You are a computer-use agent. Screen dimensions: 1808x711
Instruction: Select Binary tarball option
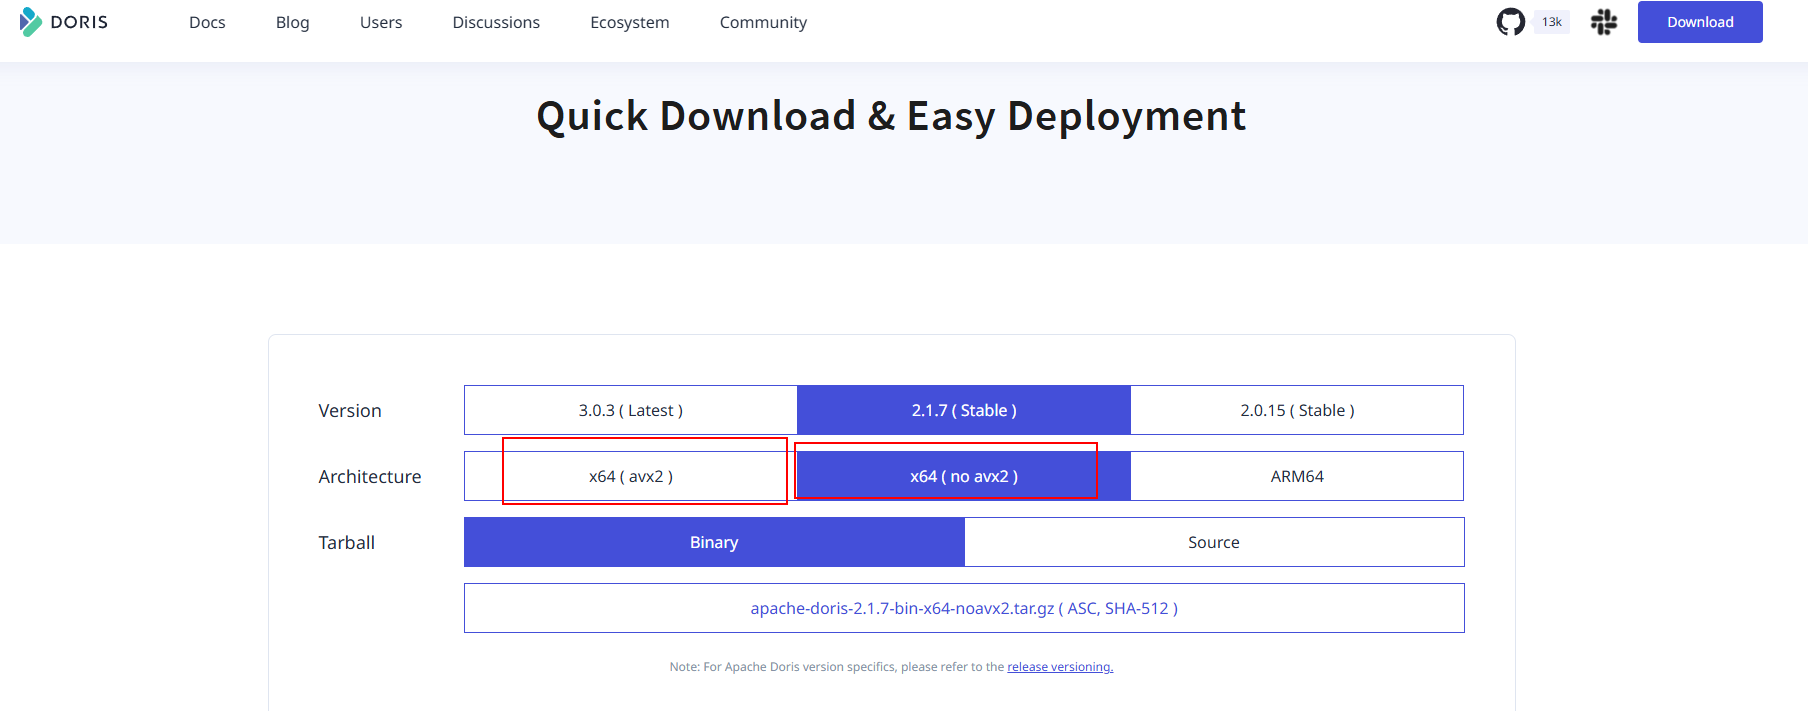[714, 542]
